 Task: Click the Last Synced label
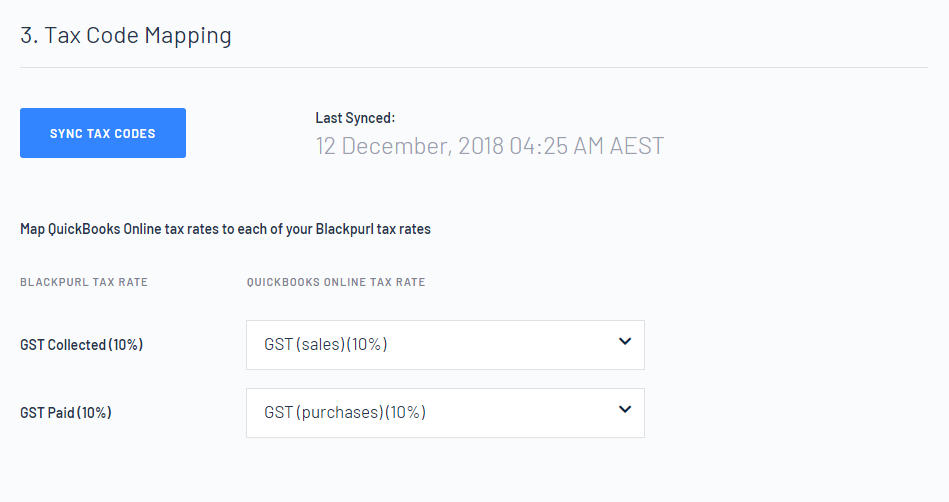coord(355,118)
